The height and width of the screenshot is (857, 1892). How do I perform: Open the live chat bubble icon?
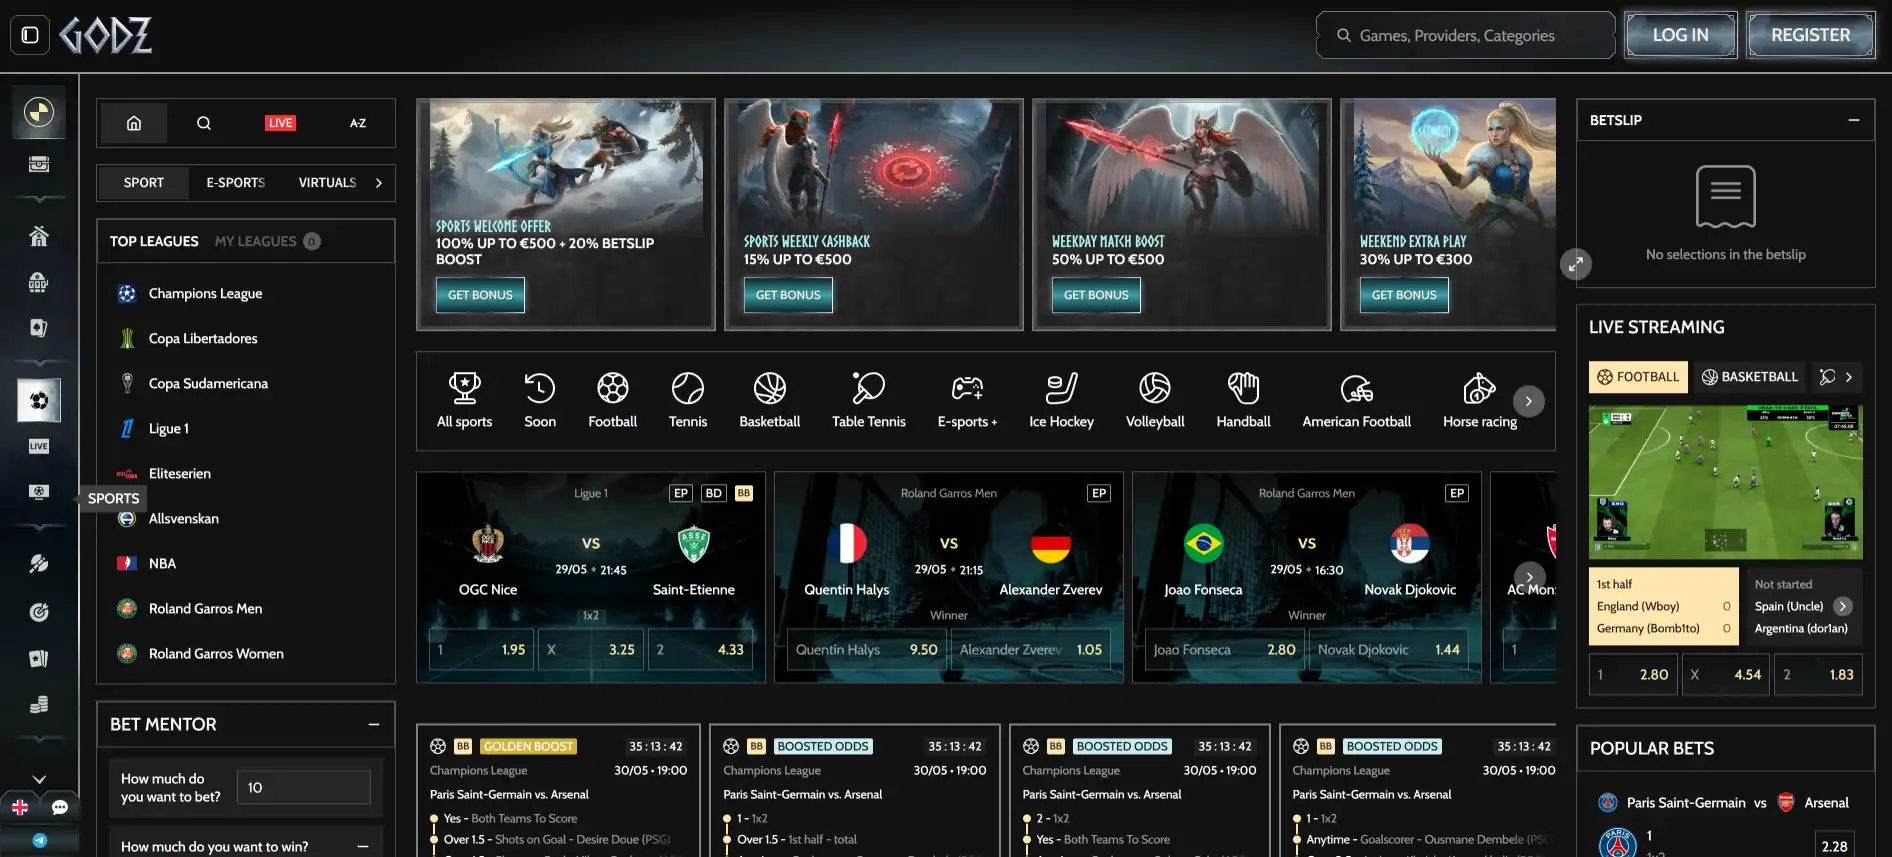[60, 807]
